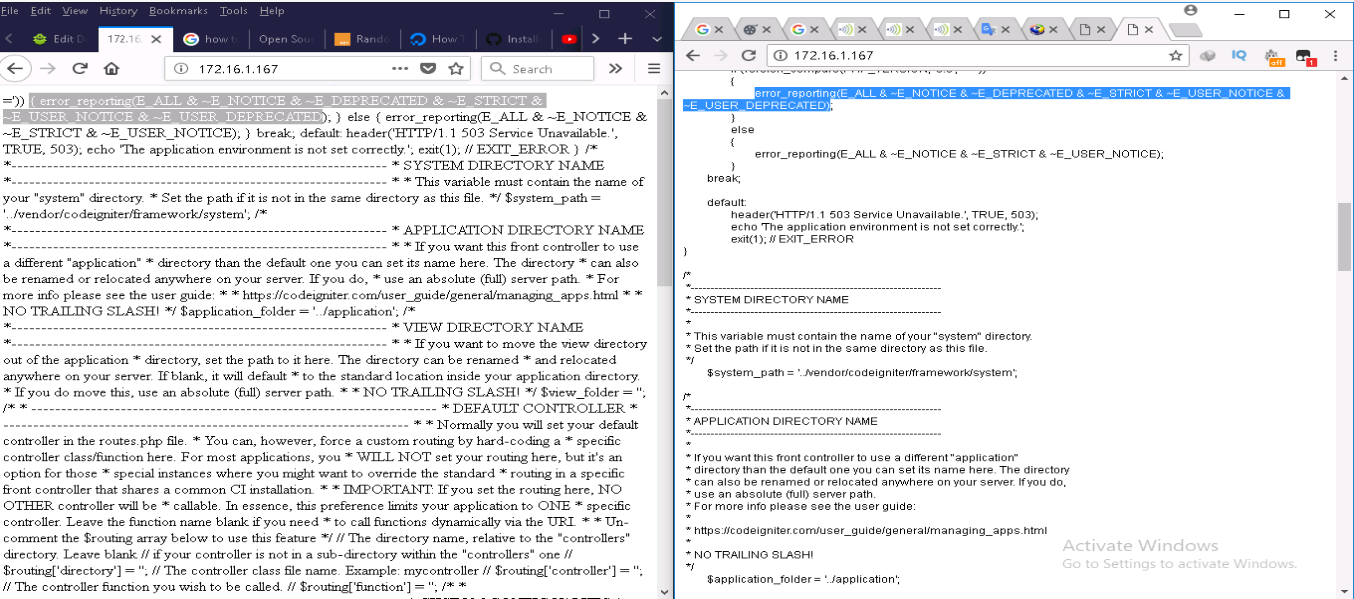This screenshot has height=599, width=1354.
Task: Go forward in Firefox
Action: [x=48, y=69]
